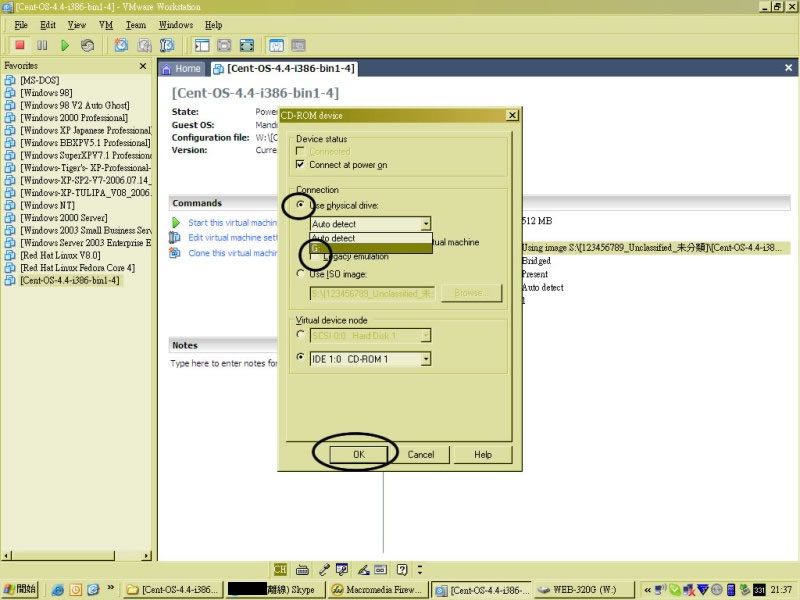
Task: Click the icon next to Clone this virtual machine
Action: coord(175,253)
